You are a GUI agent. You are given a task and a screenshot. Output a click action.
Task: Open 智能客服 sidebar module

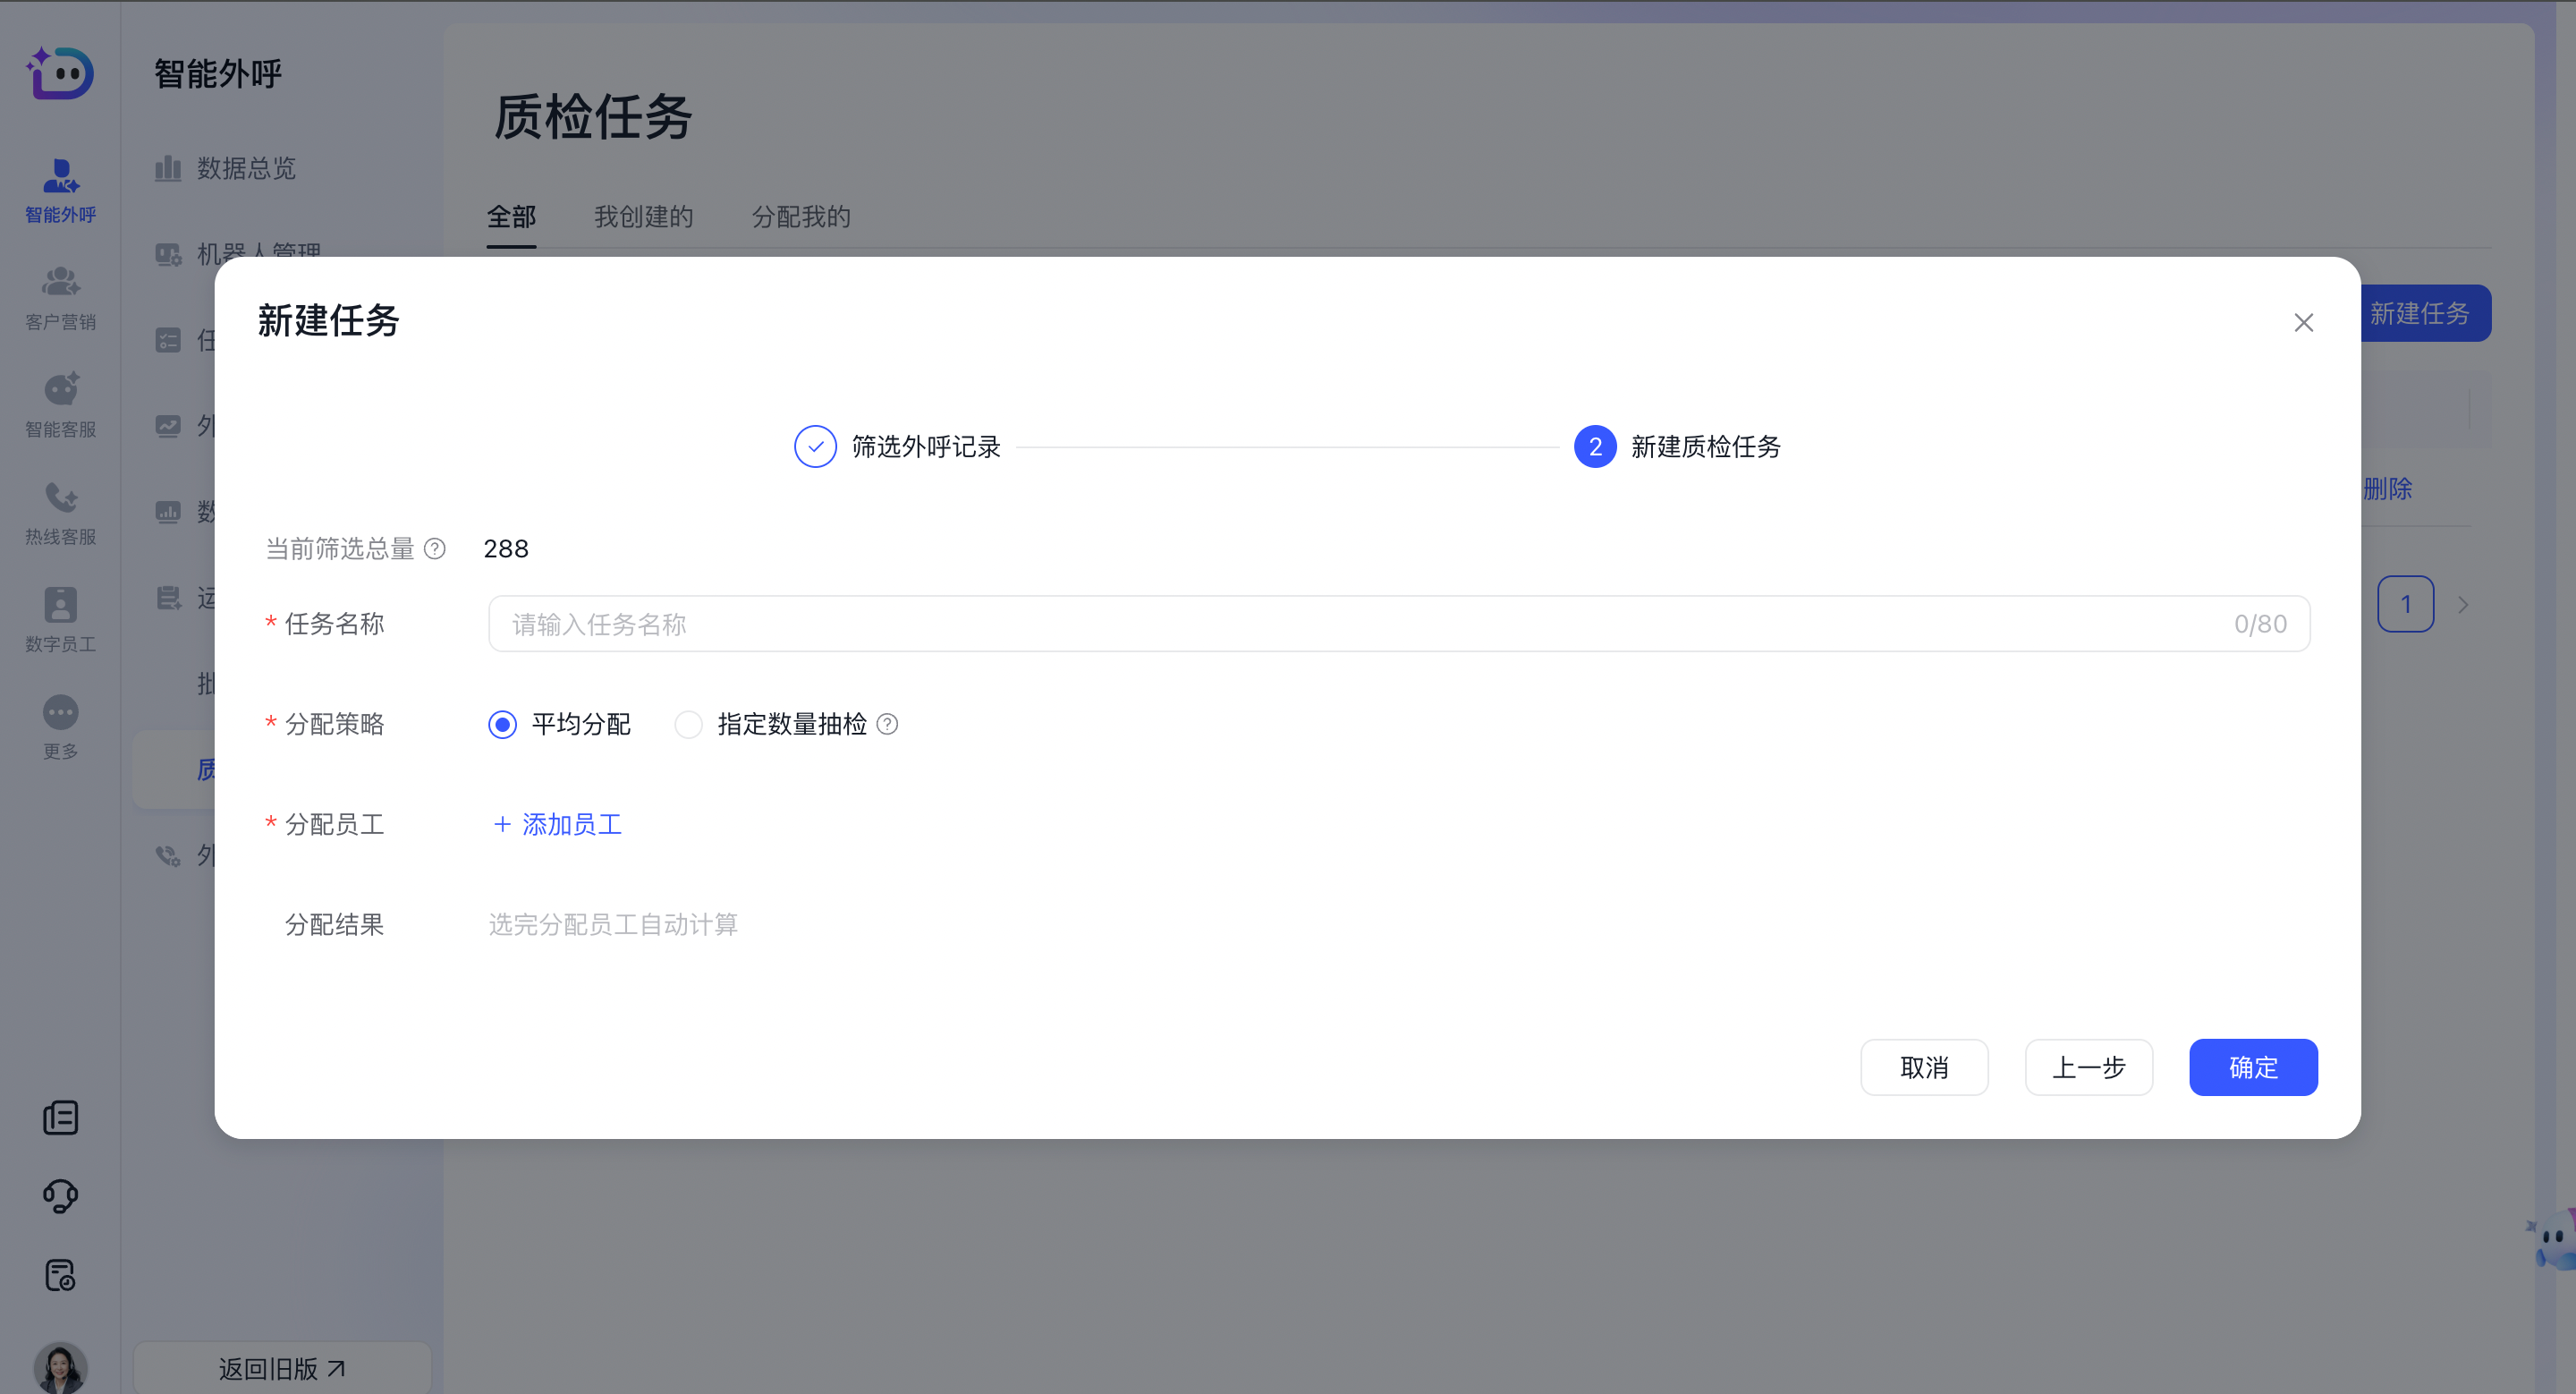[x=60, y=405]
